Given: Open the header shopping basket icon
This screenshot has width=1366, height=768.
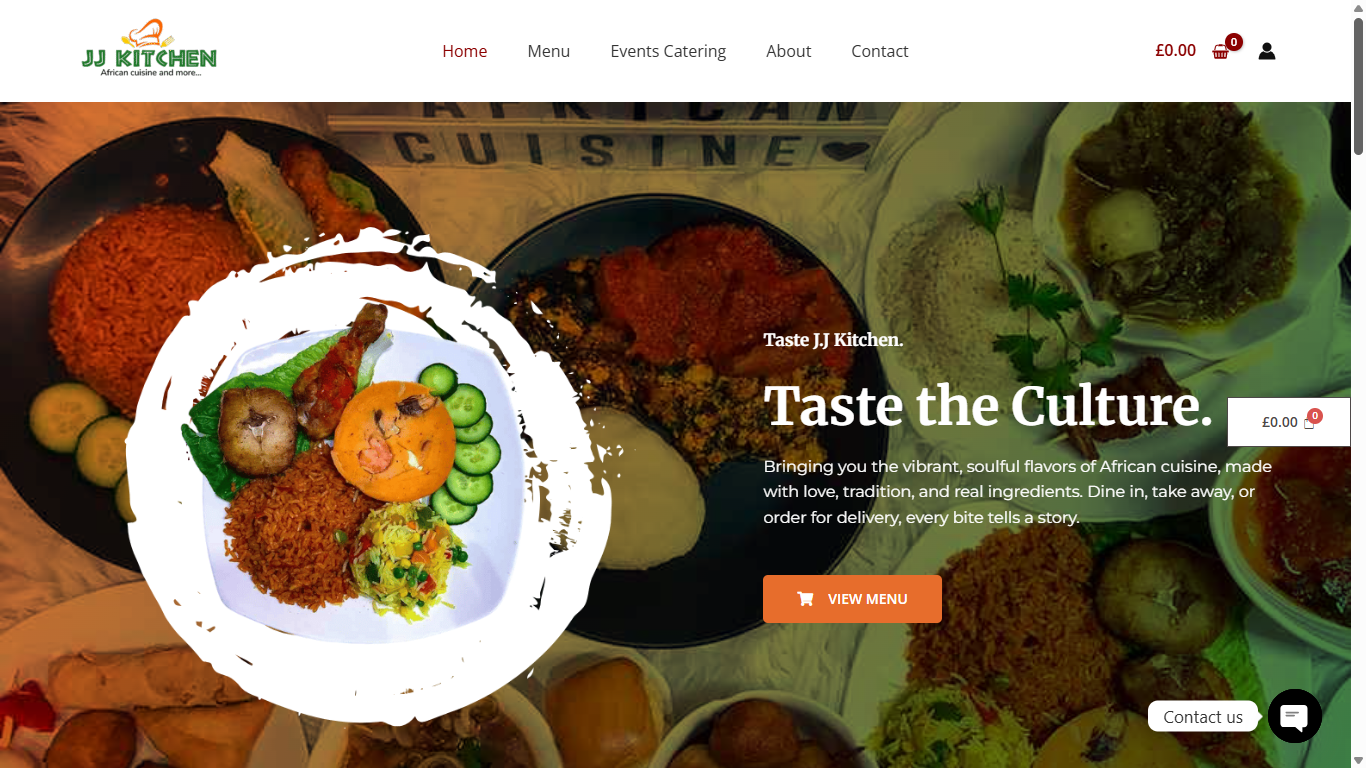Looking at the screenshot, I should coord(1220,52).
